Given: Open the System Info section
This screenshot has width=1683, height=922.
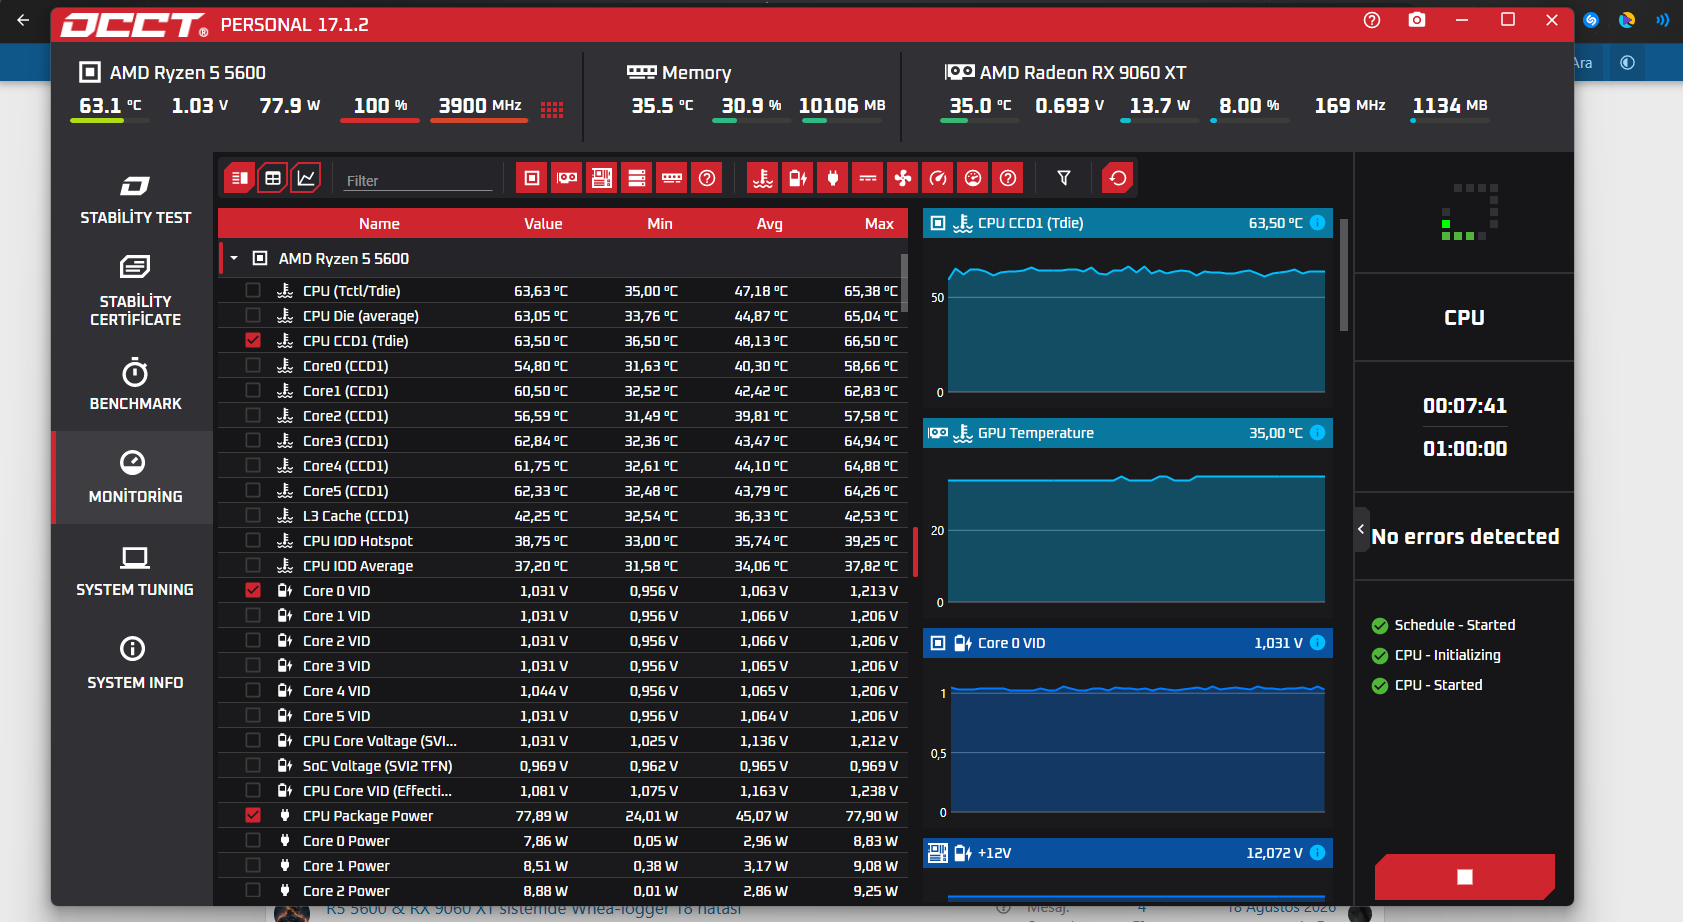Looking at the screenshot, I should 135,664.
